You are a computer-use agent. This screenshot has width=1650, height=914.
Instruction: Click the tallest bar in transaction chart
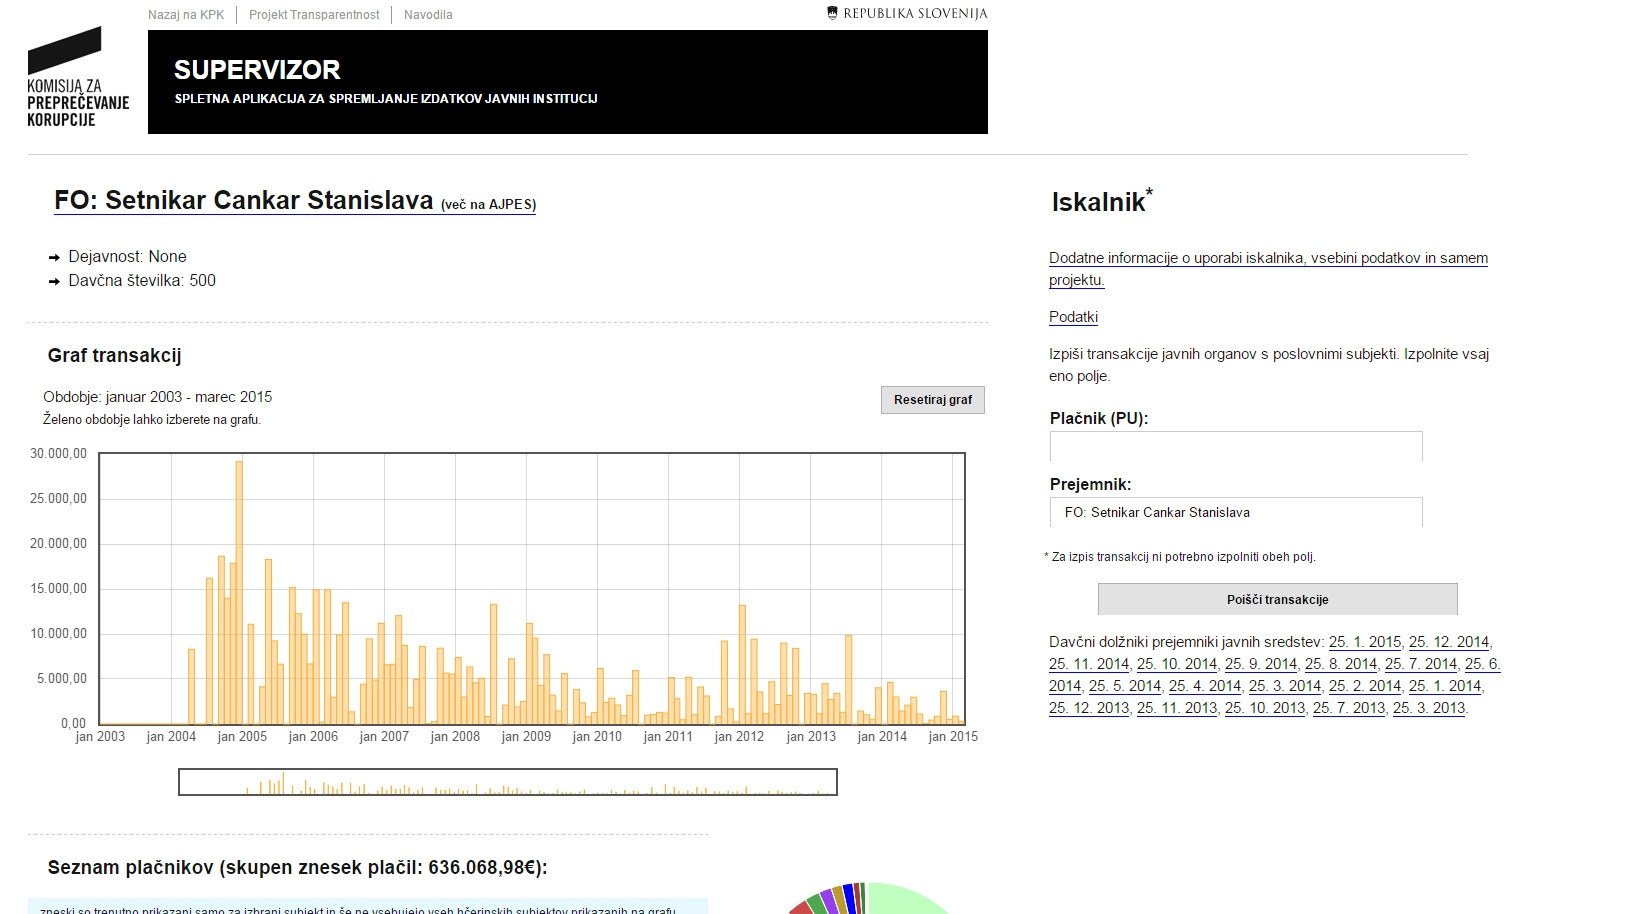(x=239, y=590)
